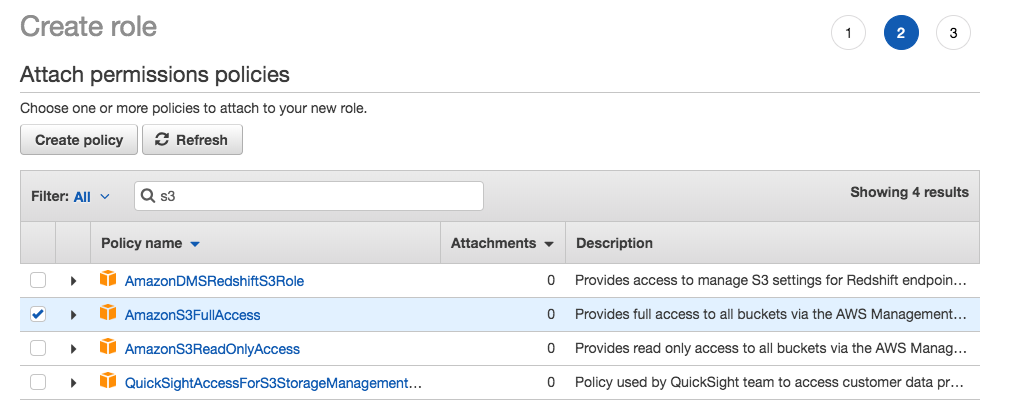Focus the policy search field containing s3
The width and height of the screenshot is (1013, 419).
[x=309, y=196]
